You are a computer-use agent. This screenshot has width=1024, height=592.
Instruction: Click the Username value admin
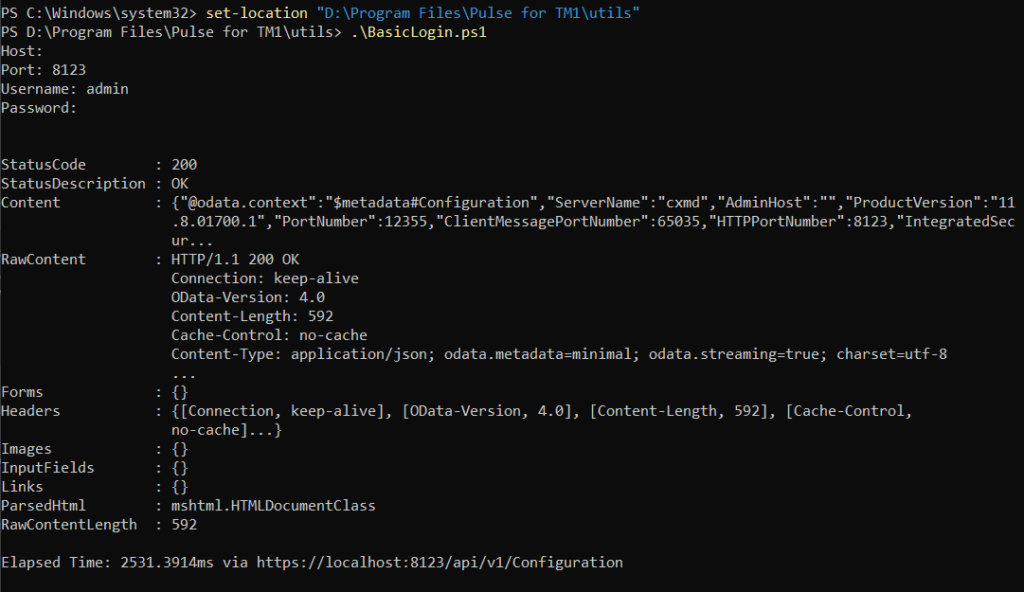coord(107,89)
